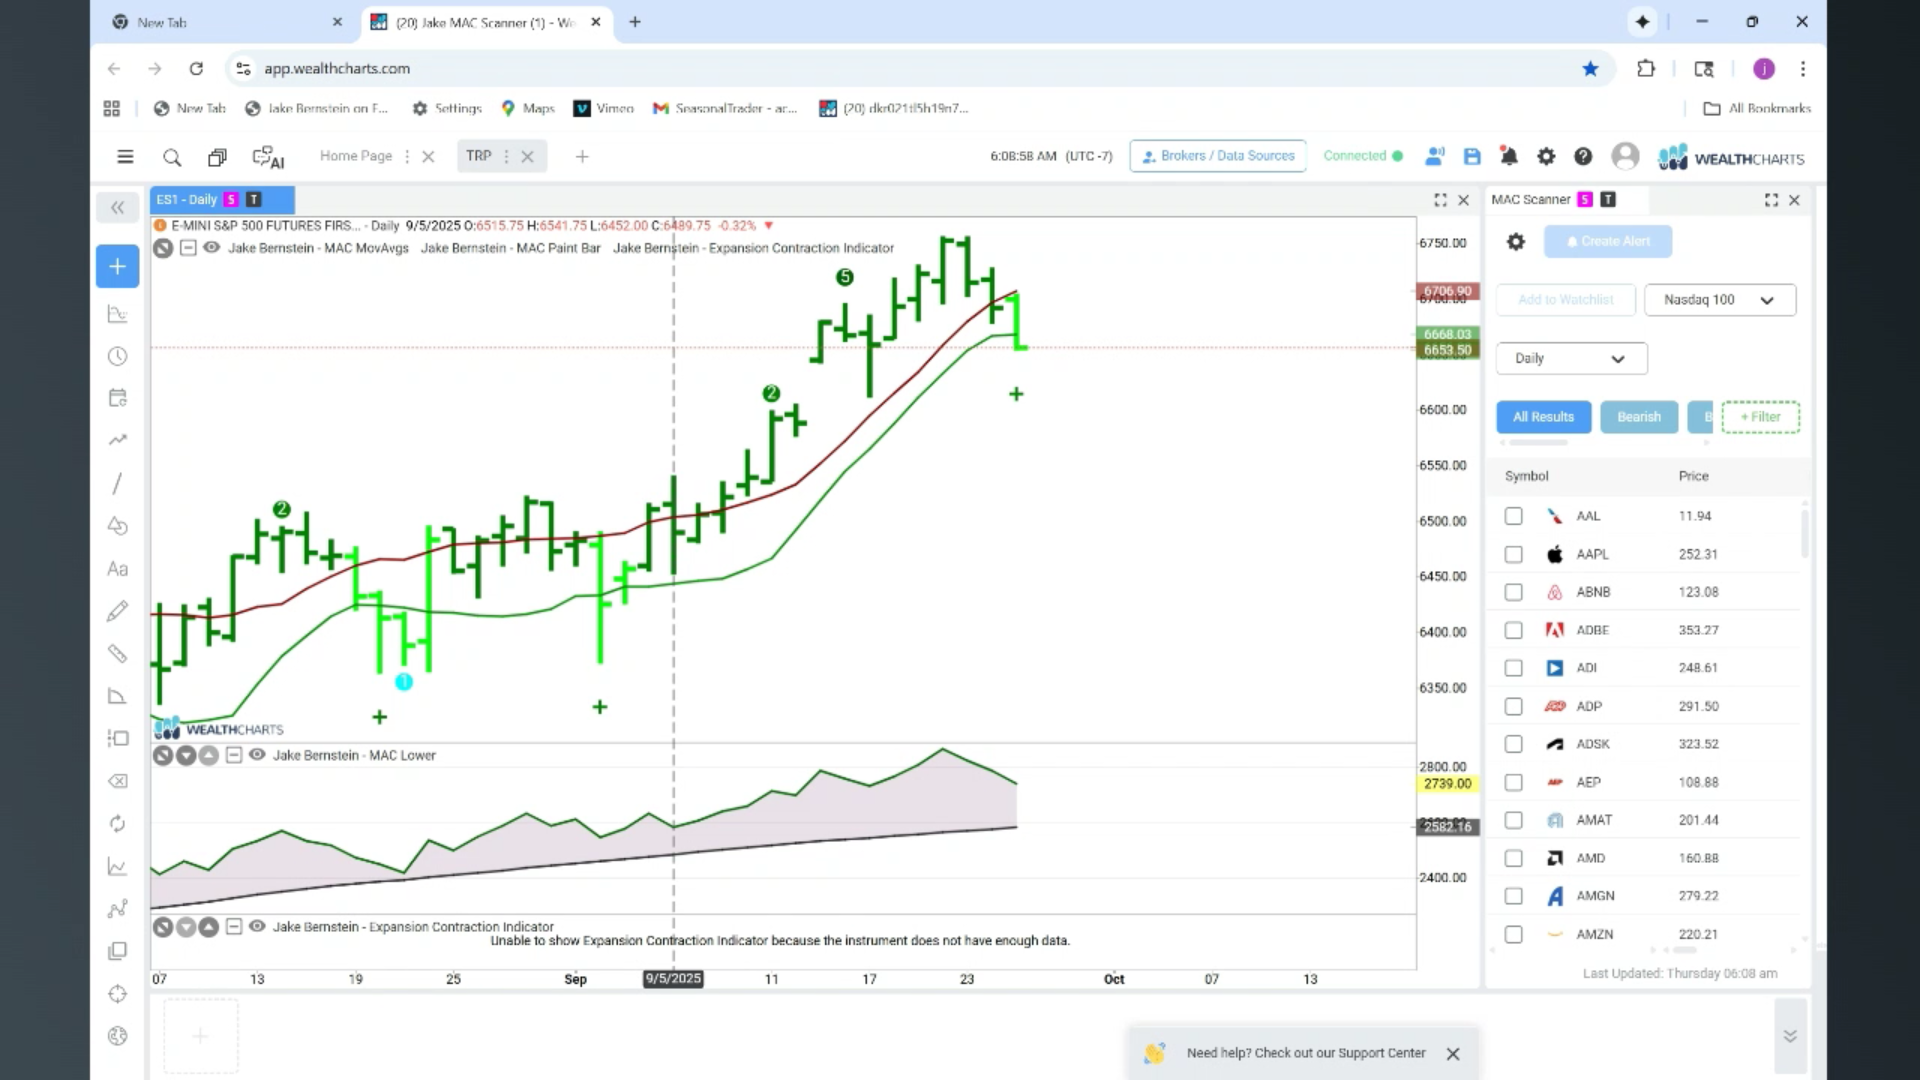
Task: Check the ADSK row checkbox
Action: [x=1514, y=744]
